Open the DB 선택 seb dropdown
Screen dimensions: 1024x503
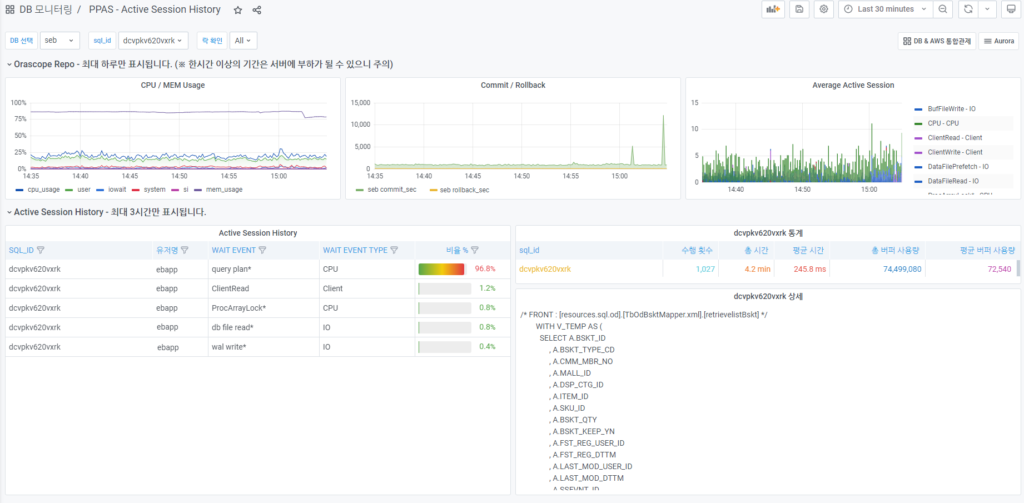pos(59,41)
